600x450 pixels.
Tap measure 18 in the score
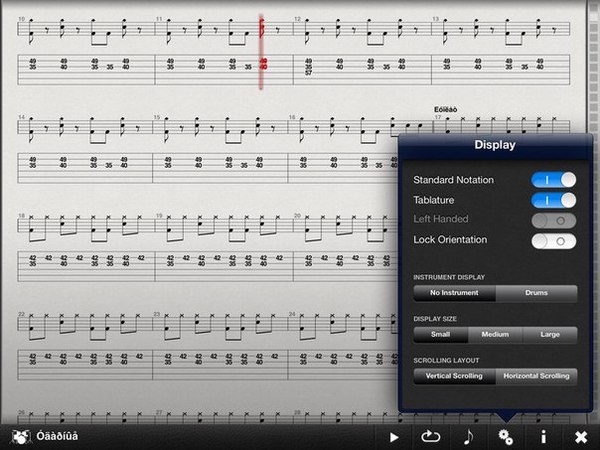pos(86,248)
